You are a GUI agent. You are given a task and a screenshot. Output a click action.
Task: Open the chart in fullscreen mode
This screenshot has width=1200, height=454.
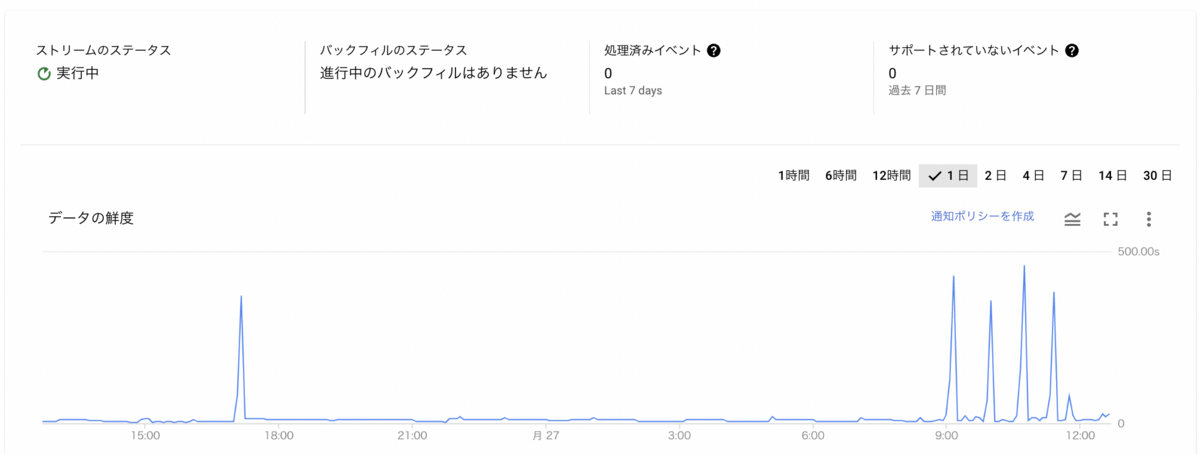[x=1110, y=218]
